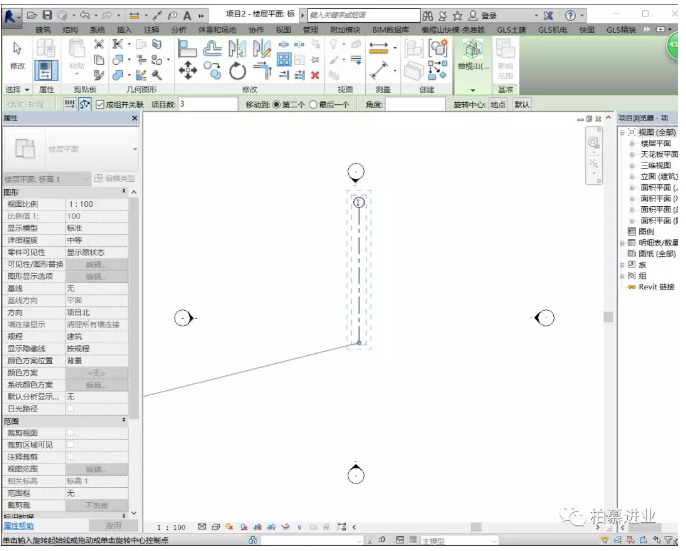686x551 pixels.
Task: Toggle the 裁剪视图 checkbox
Action: 70,433
